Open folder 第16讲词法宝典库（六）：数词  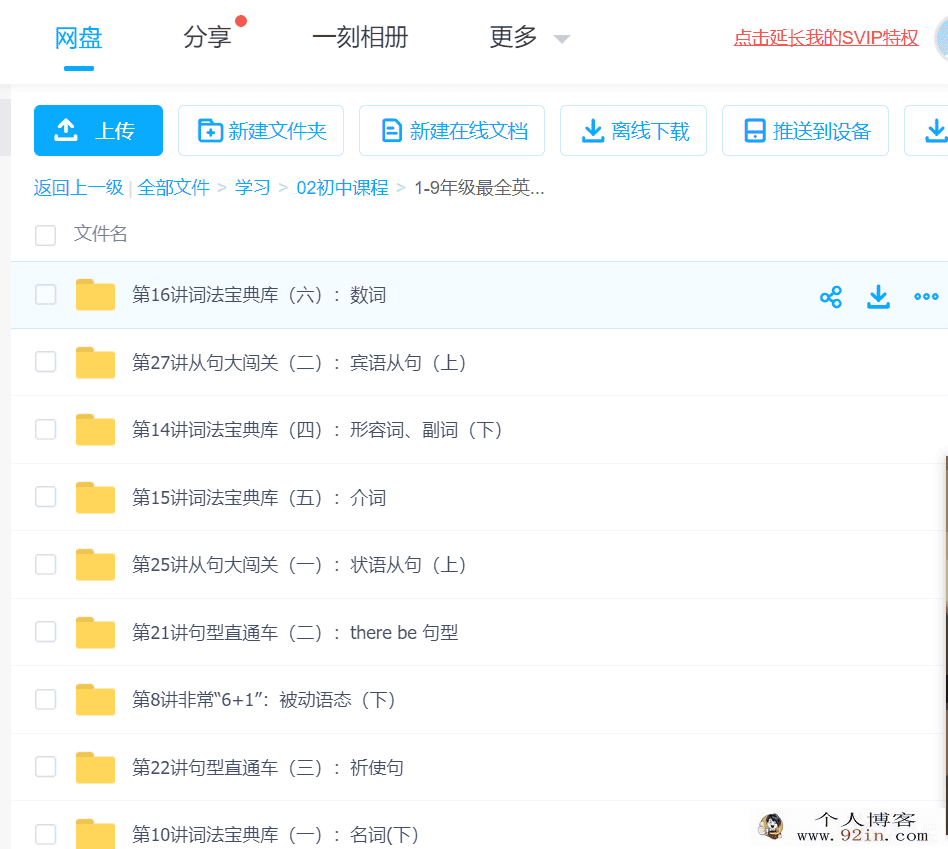pyautogui.click(x=259, y=295)
